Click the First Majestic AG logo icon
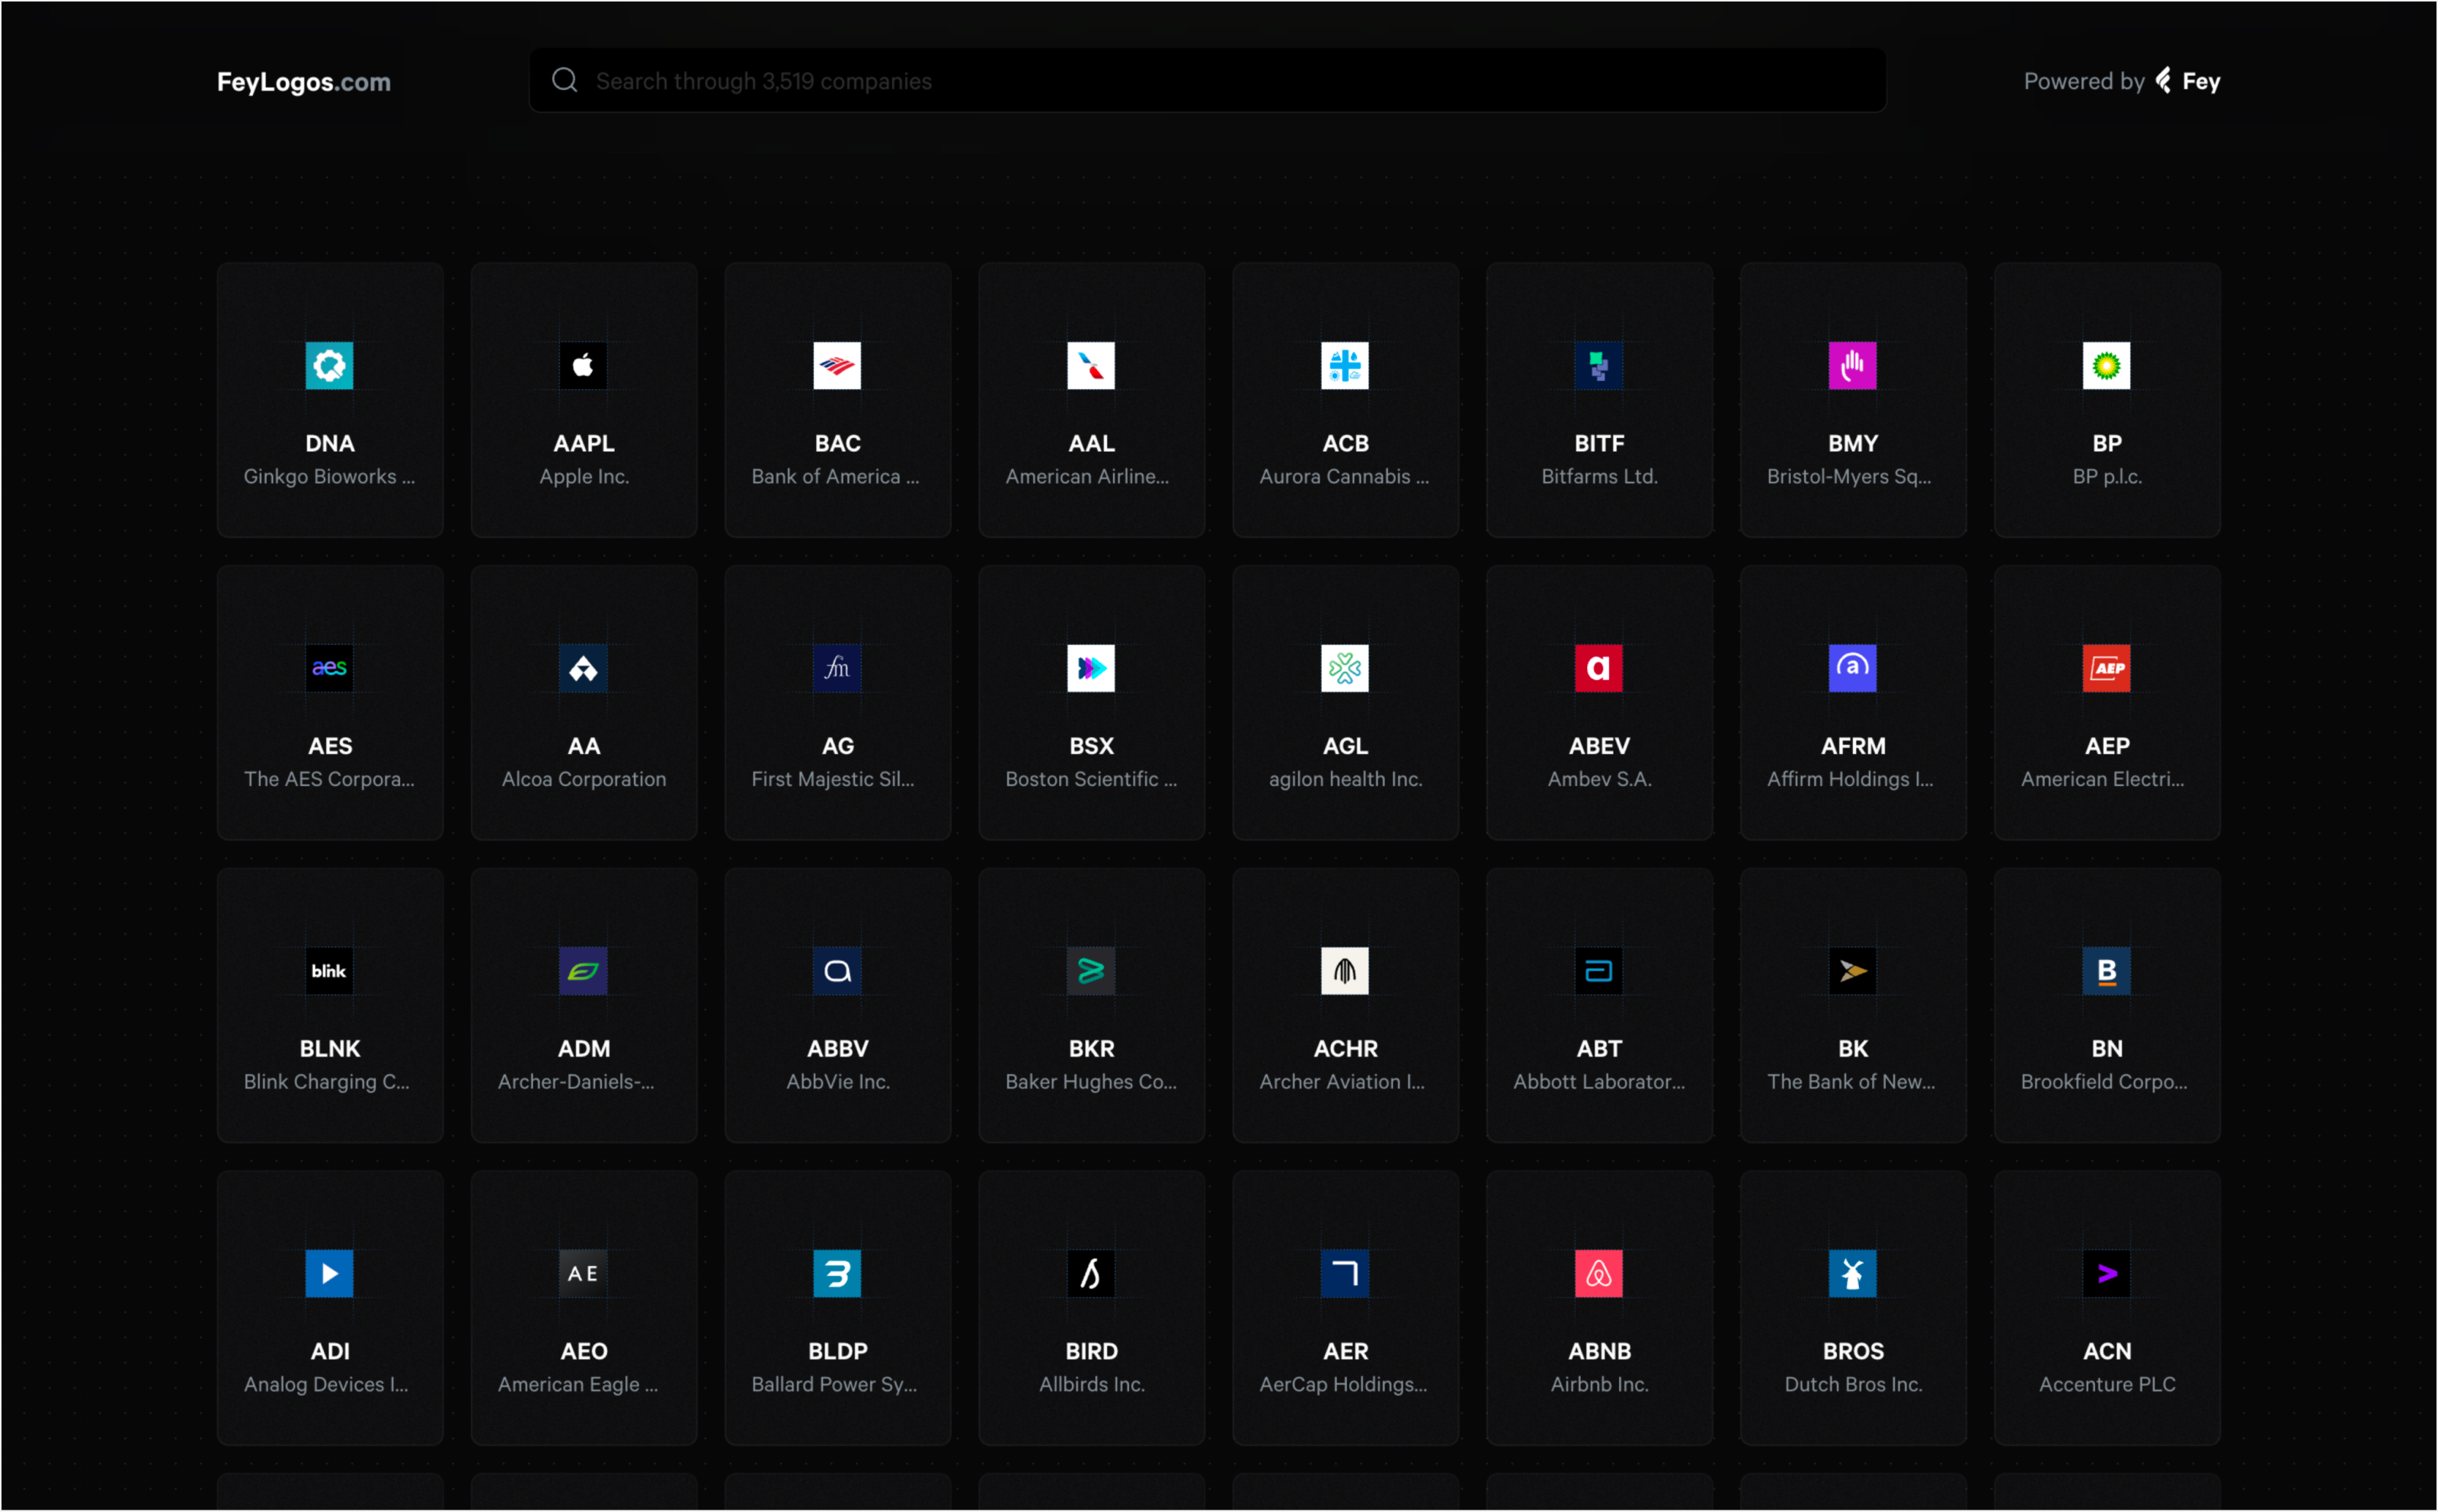The width and height of the screenshot is (2438, 1512). pos(837,668)
